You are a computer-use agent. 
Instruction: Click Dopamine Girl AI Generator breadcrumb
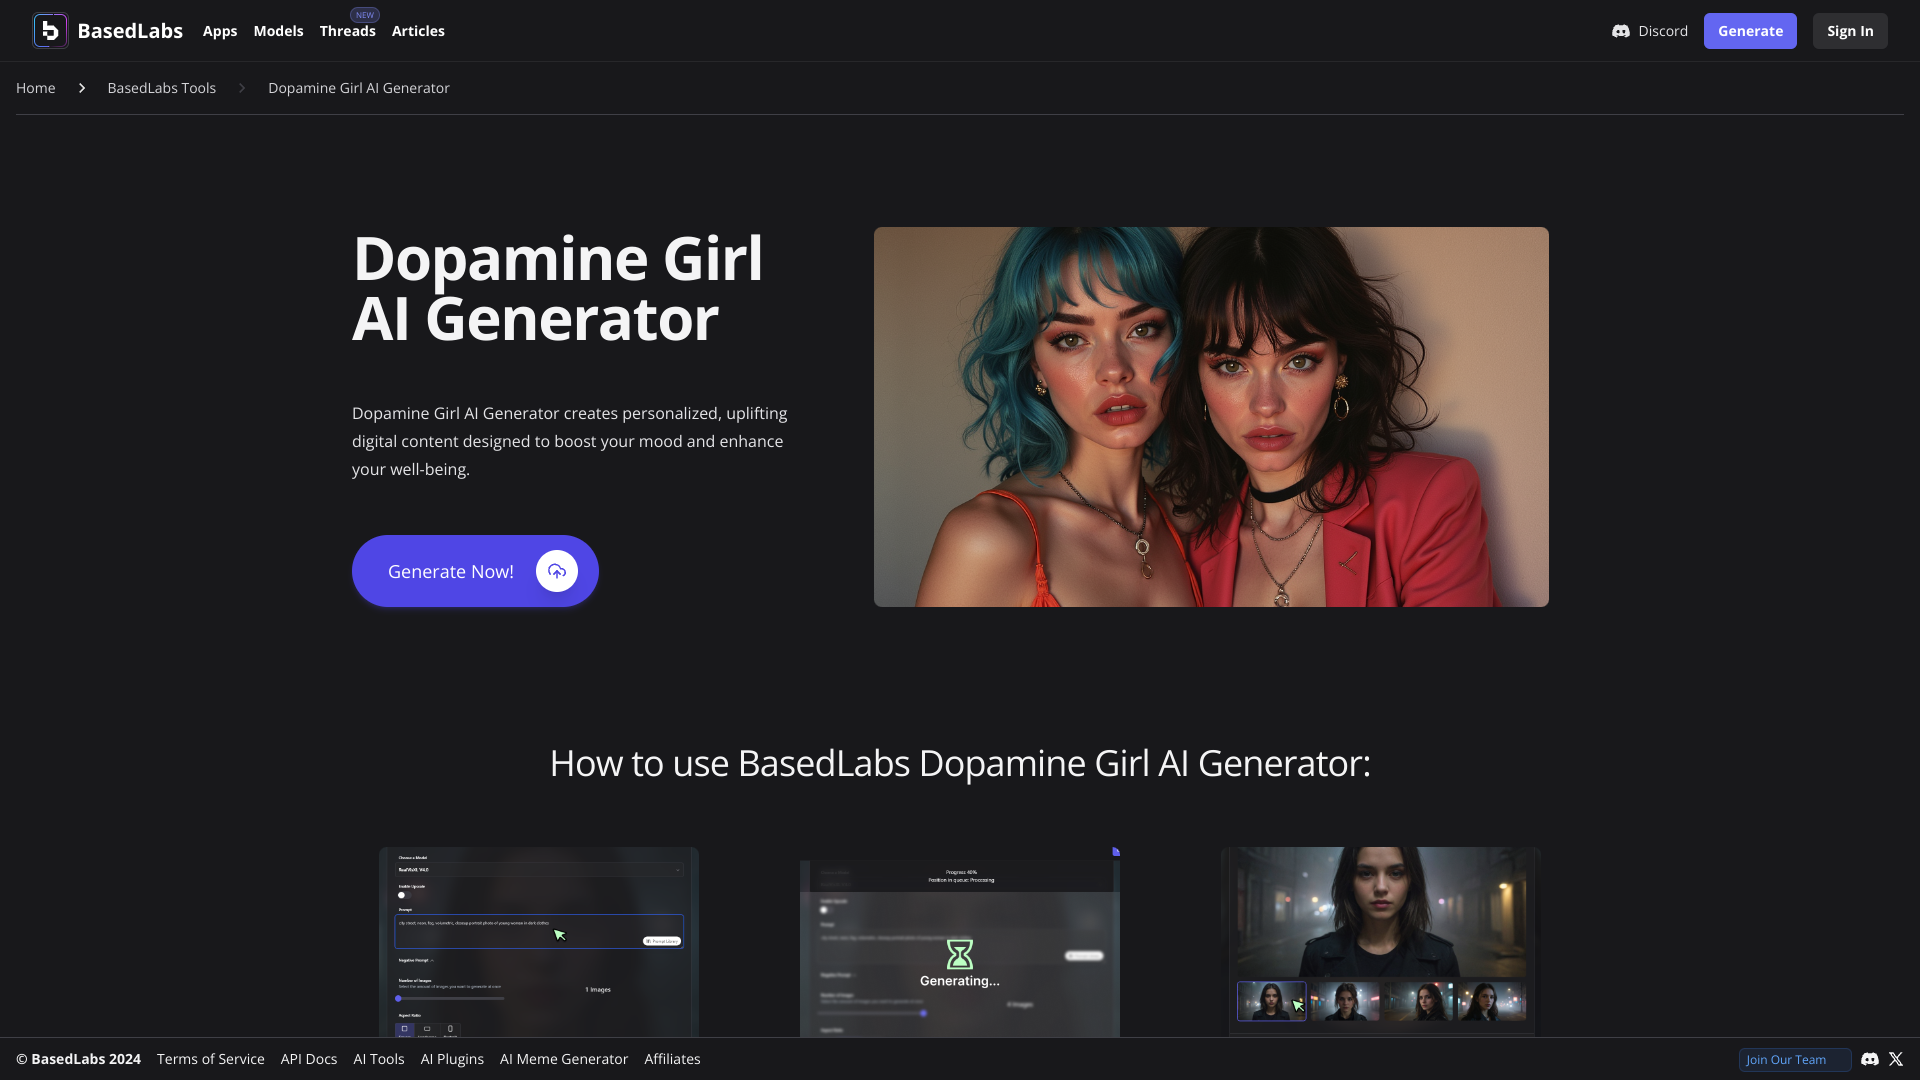pos(359,88)
